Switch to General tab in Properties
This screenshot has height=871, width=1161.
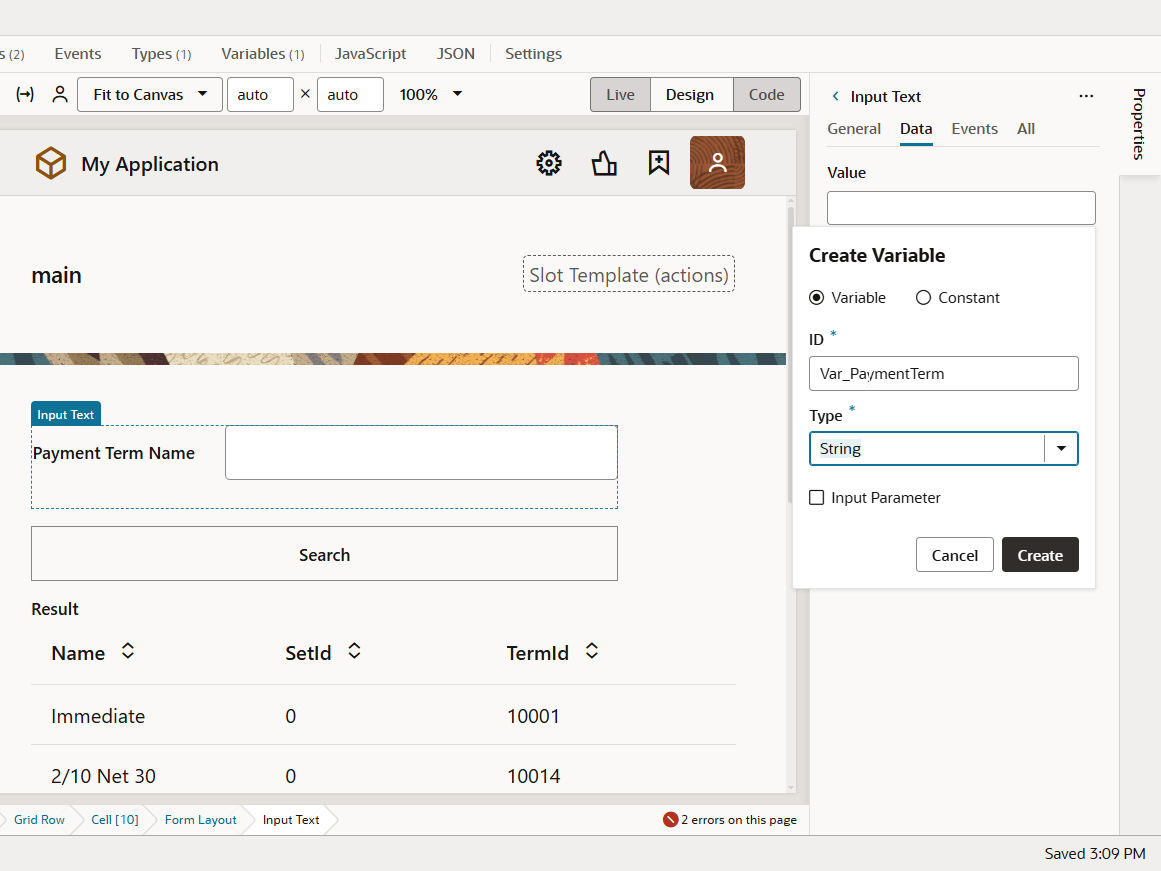(x=854, y=129)
